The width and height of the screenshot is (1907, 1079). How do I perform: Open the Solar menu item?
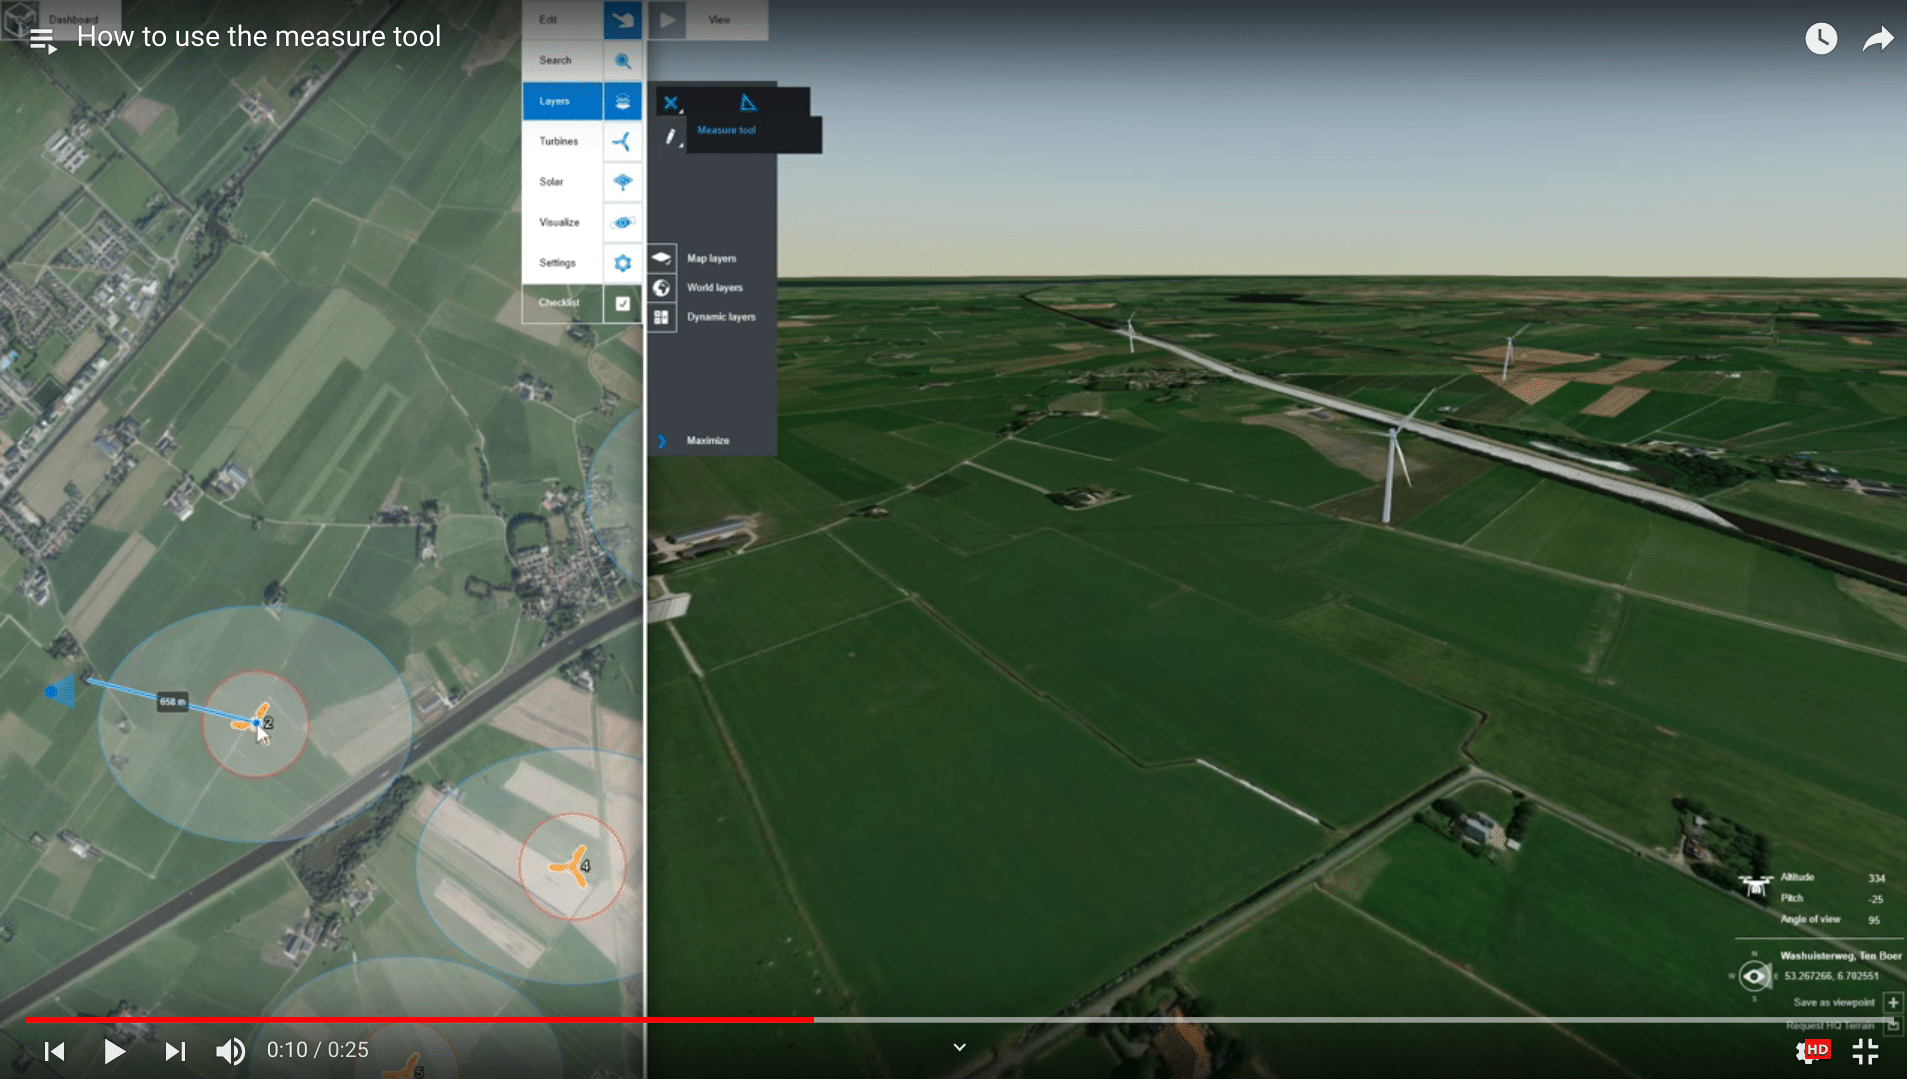(x=562, y=182)
